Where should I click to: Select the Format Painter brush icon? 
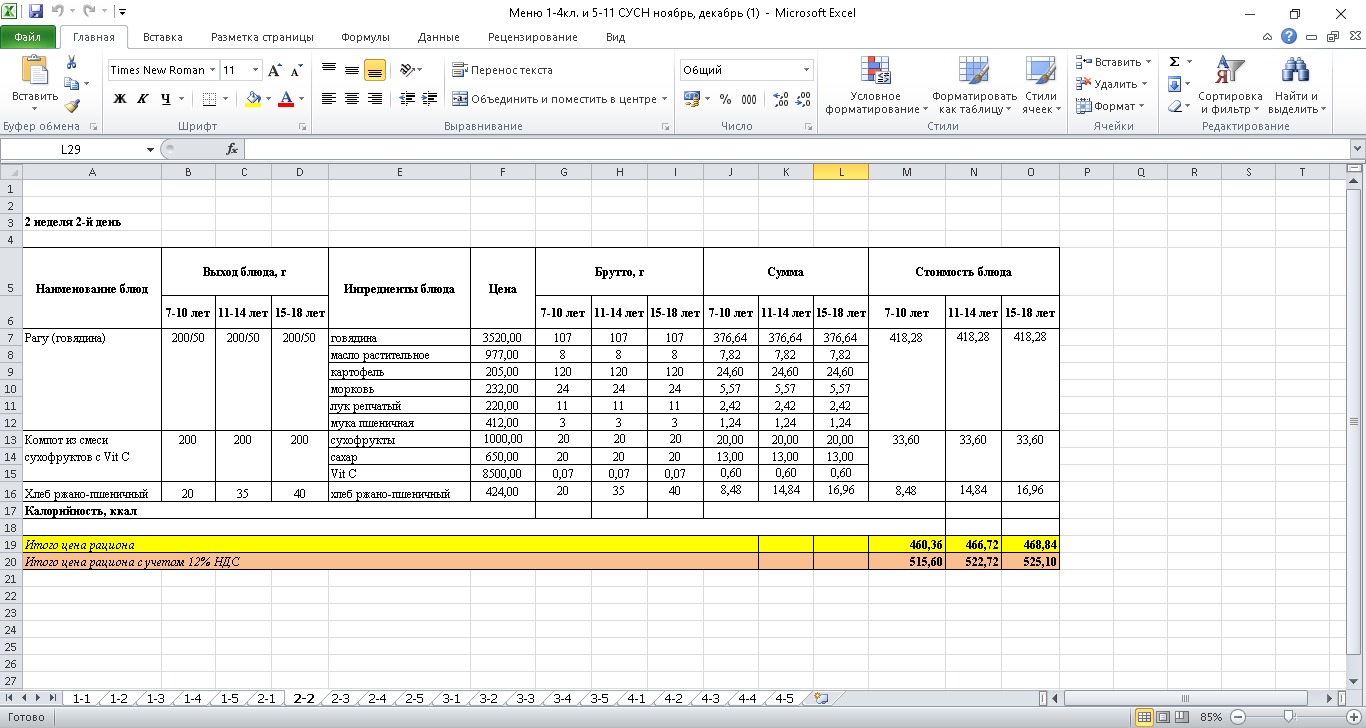click(x=72, y=106)
